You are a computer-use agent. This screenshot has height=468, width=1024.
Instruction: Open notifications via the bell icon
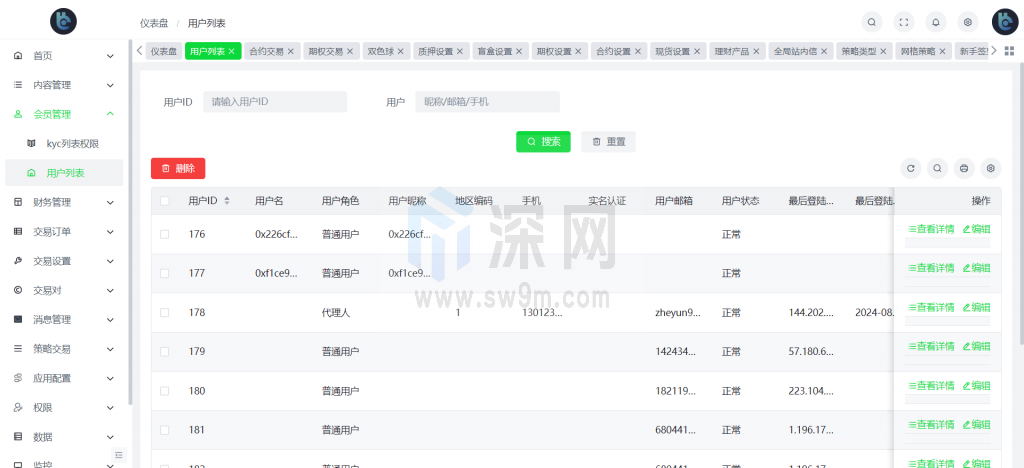point(936,21)
